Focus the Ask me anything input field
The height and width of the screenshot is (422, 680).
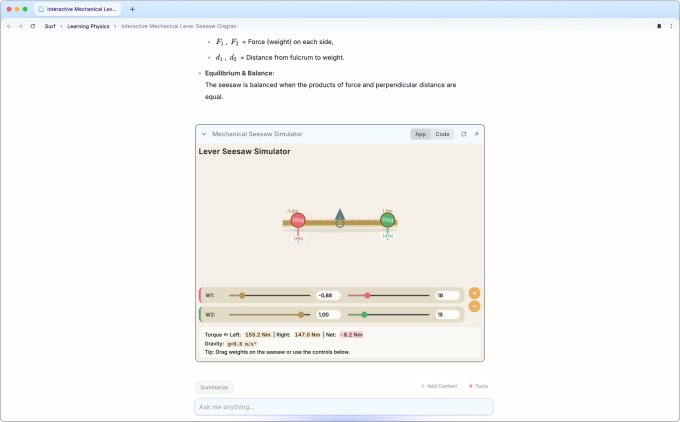click(343, 407)
